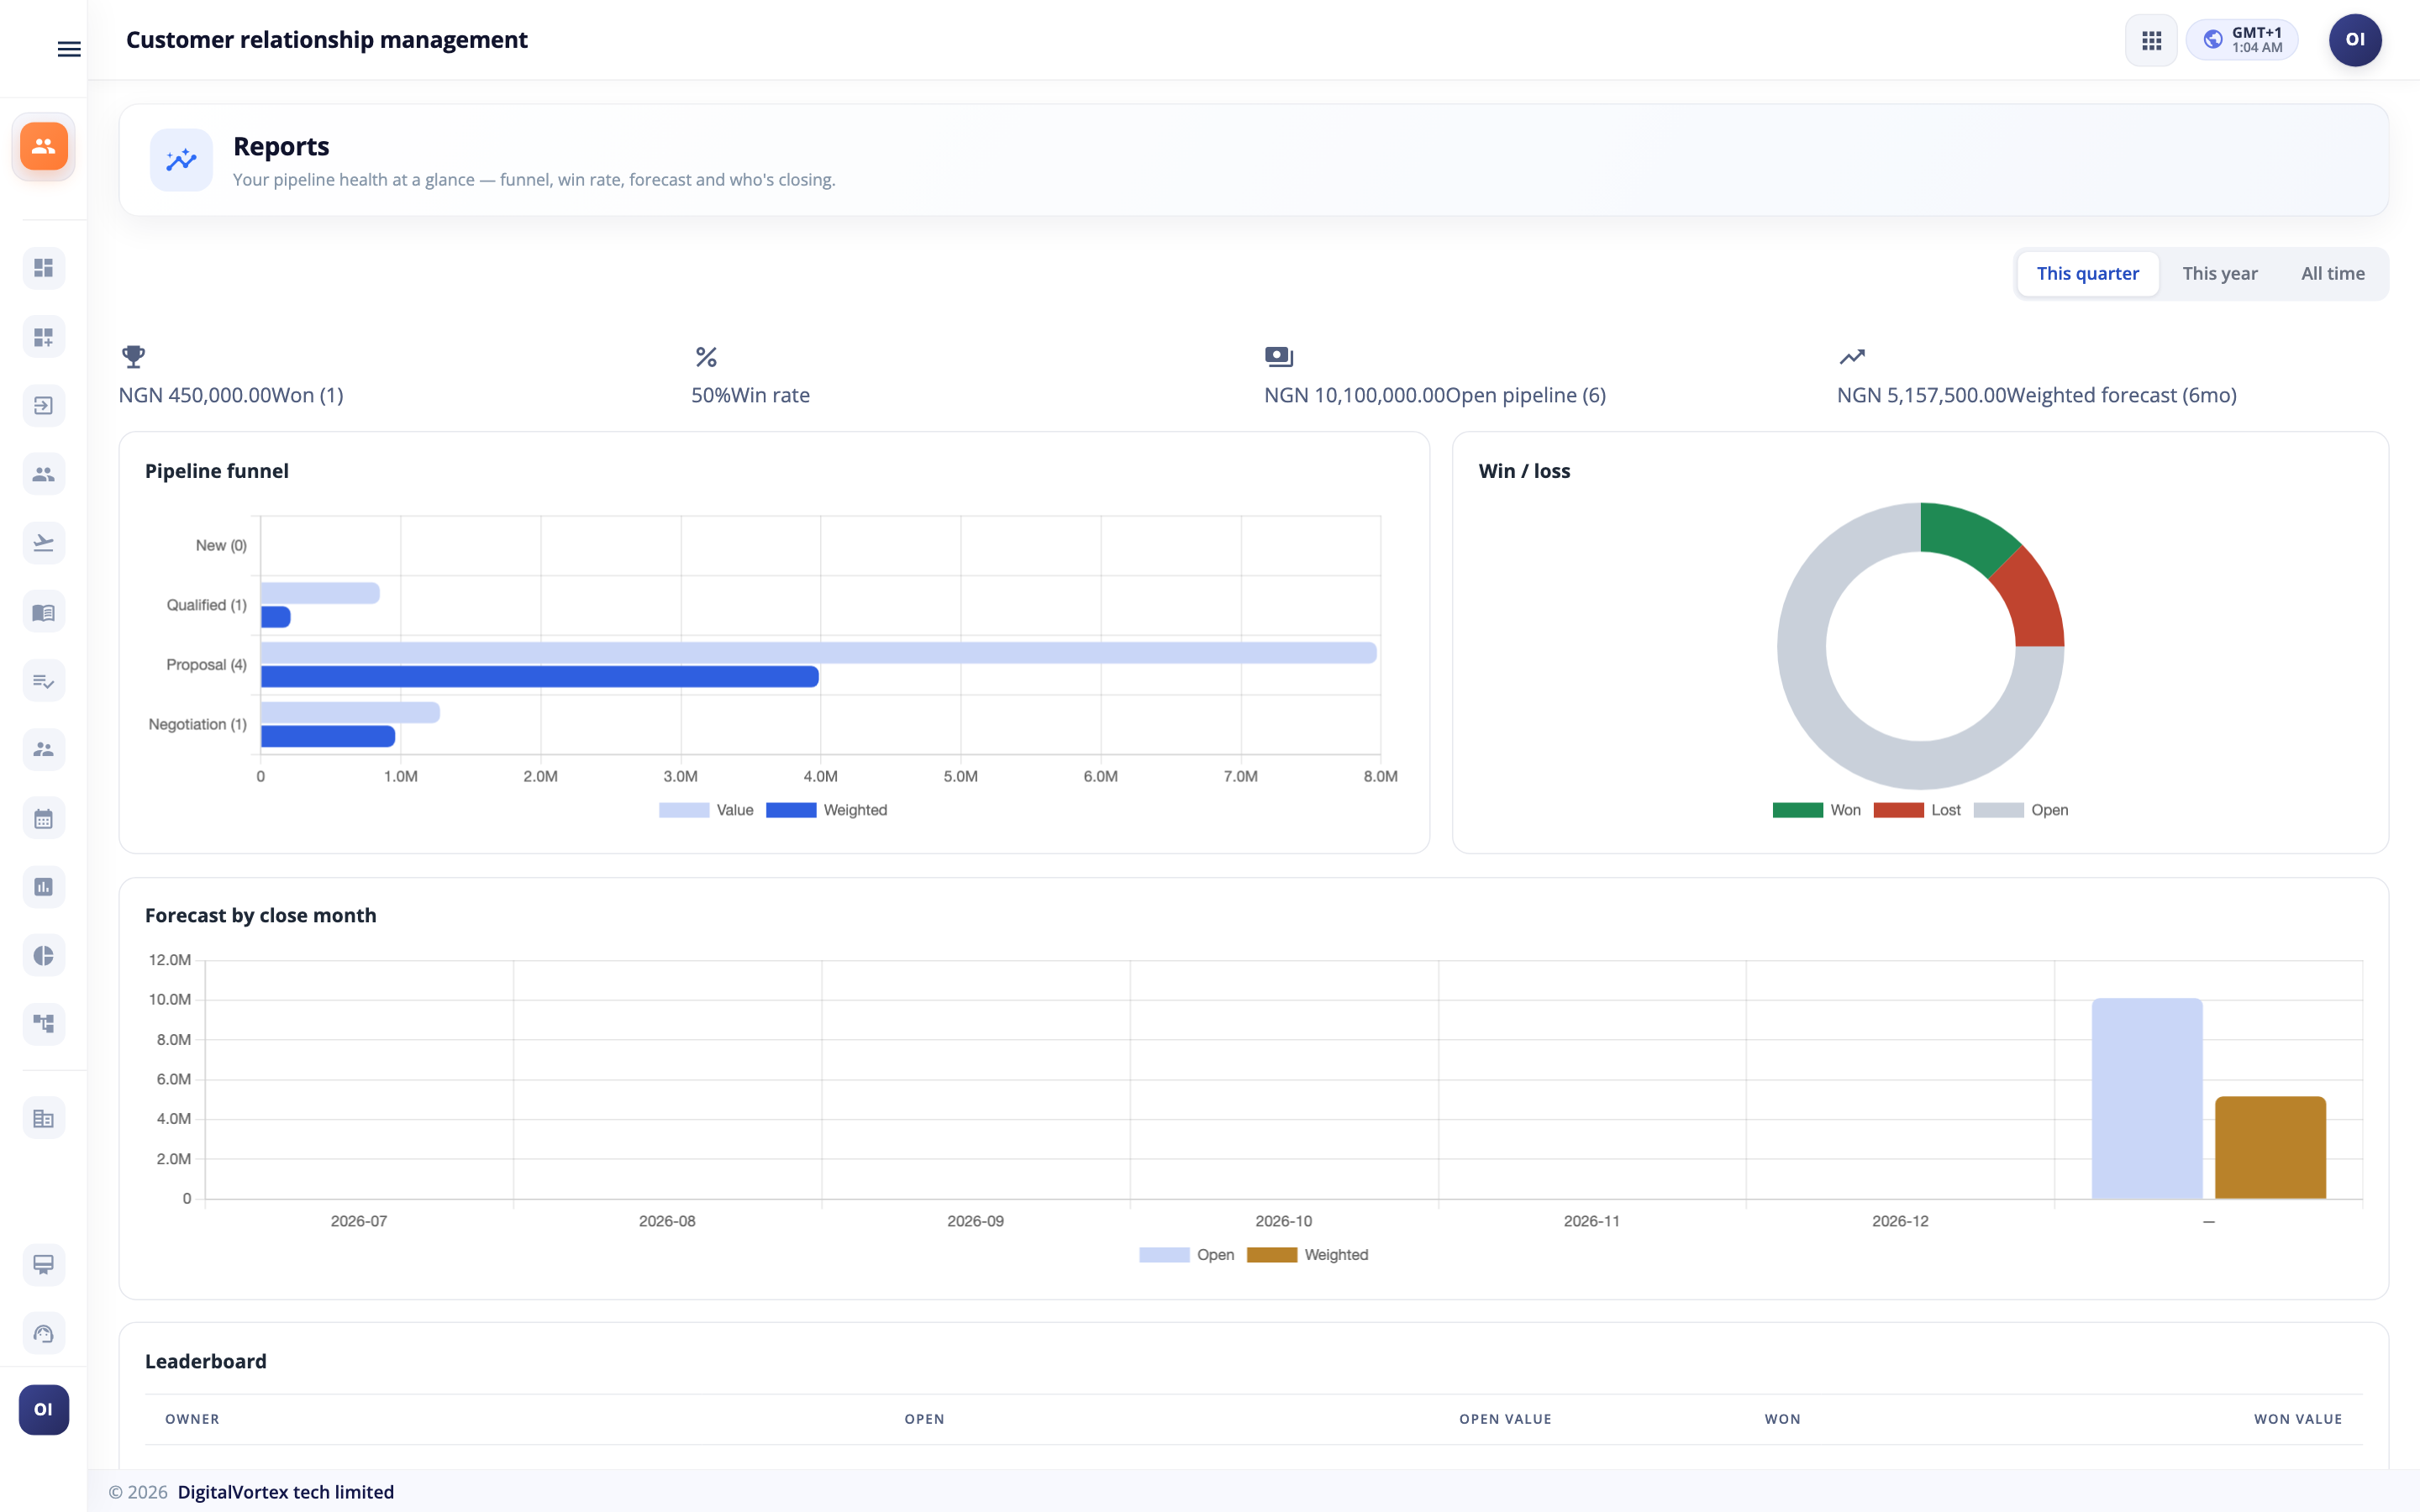The height and width of the screenshot is (1512, 2420).
Task: Click the Negotiation dark blue weighted bar
Action: [328, 737]
